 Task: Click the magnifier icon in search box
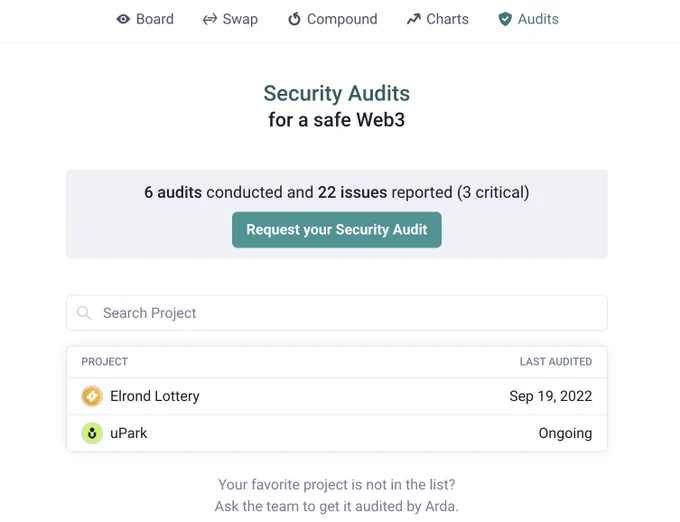click(84, 313)
